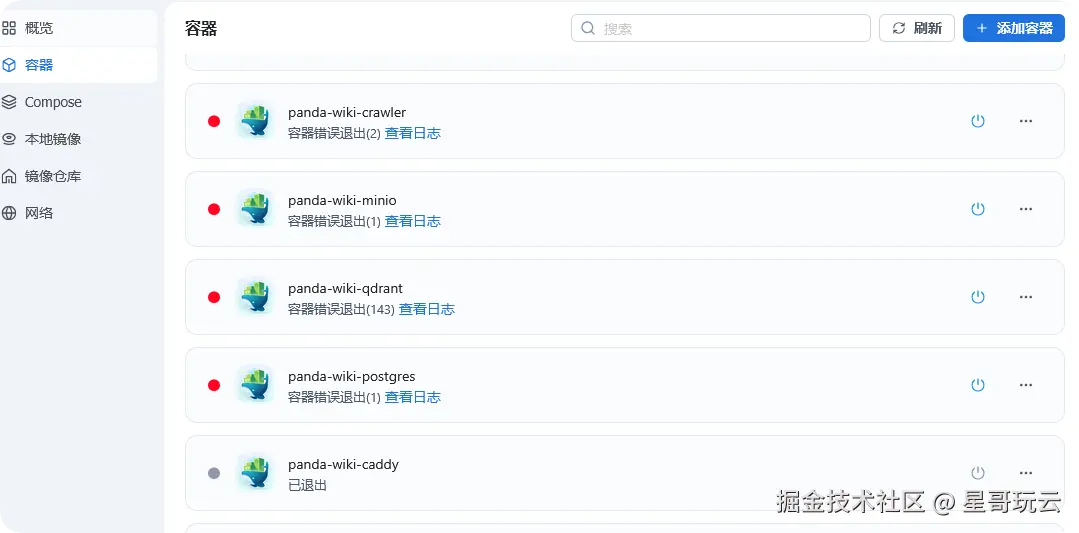Start the panda-wiki-caddy container with power icon
Viewport: 1079px width, 533px height.
978,473
